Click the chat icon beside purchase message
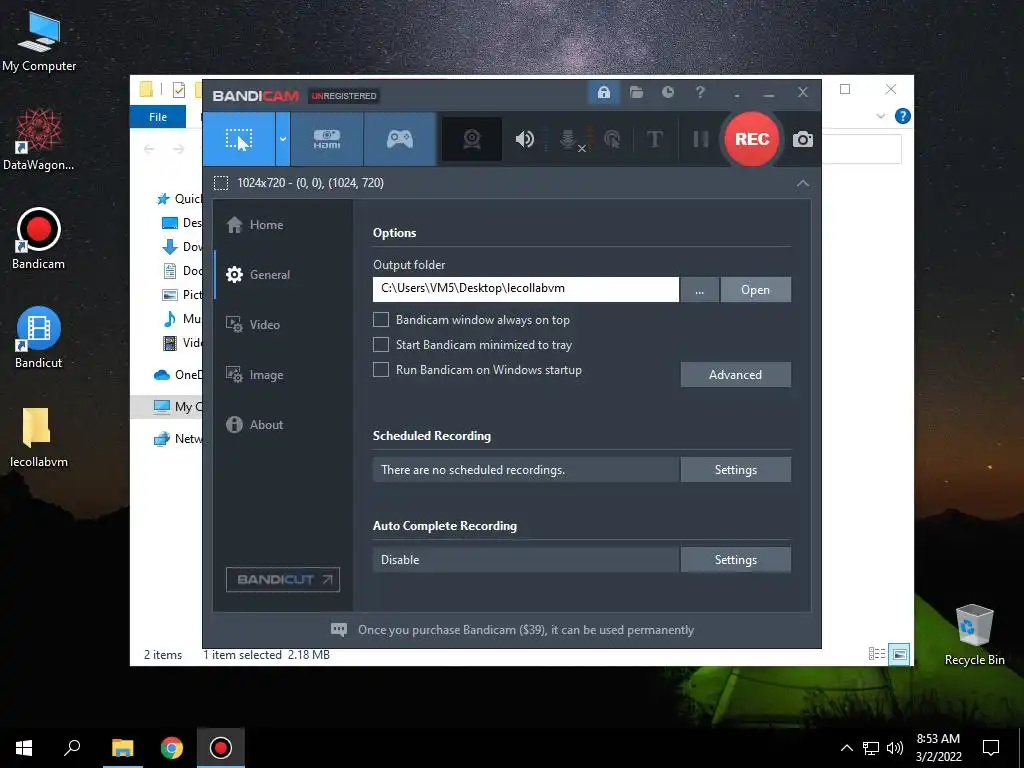 pyautogui.click(x=339, y=630)
